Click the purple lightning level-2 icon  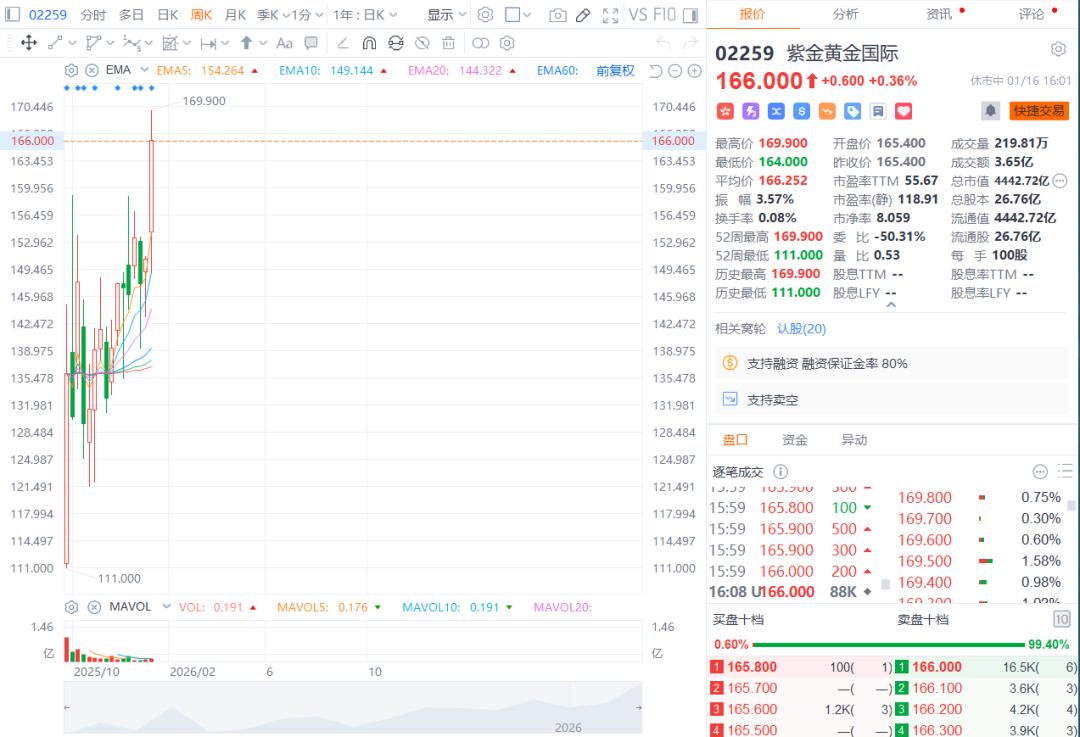[x=750, y=111]
